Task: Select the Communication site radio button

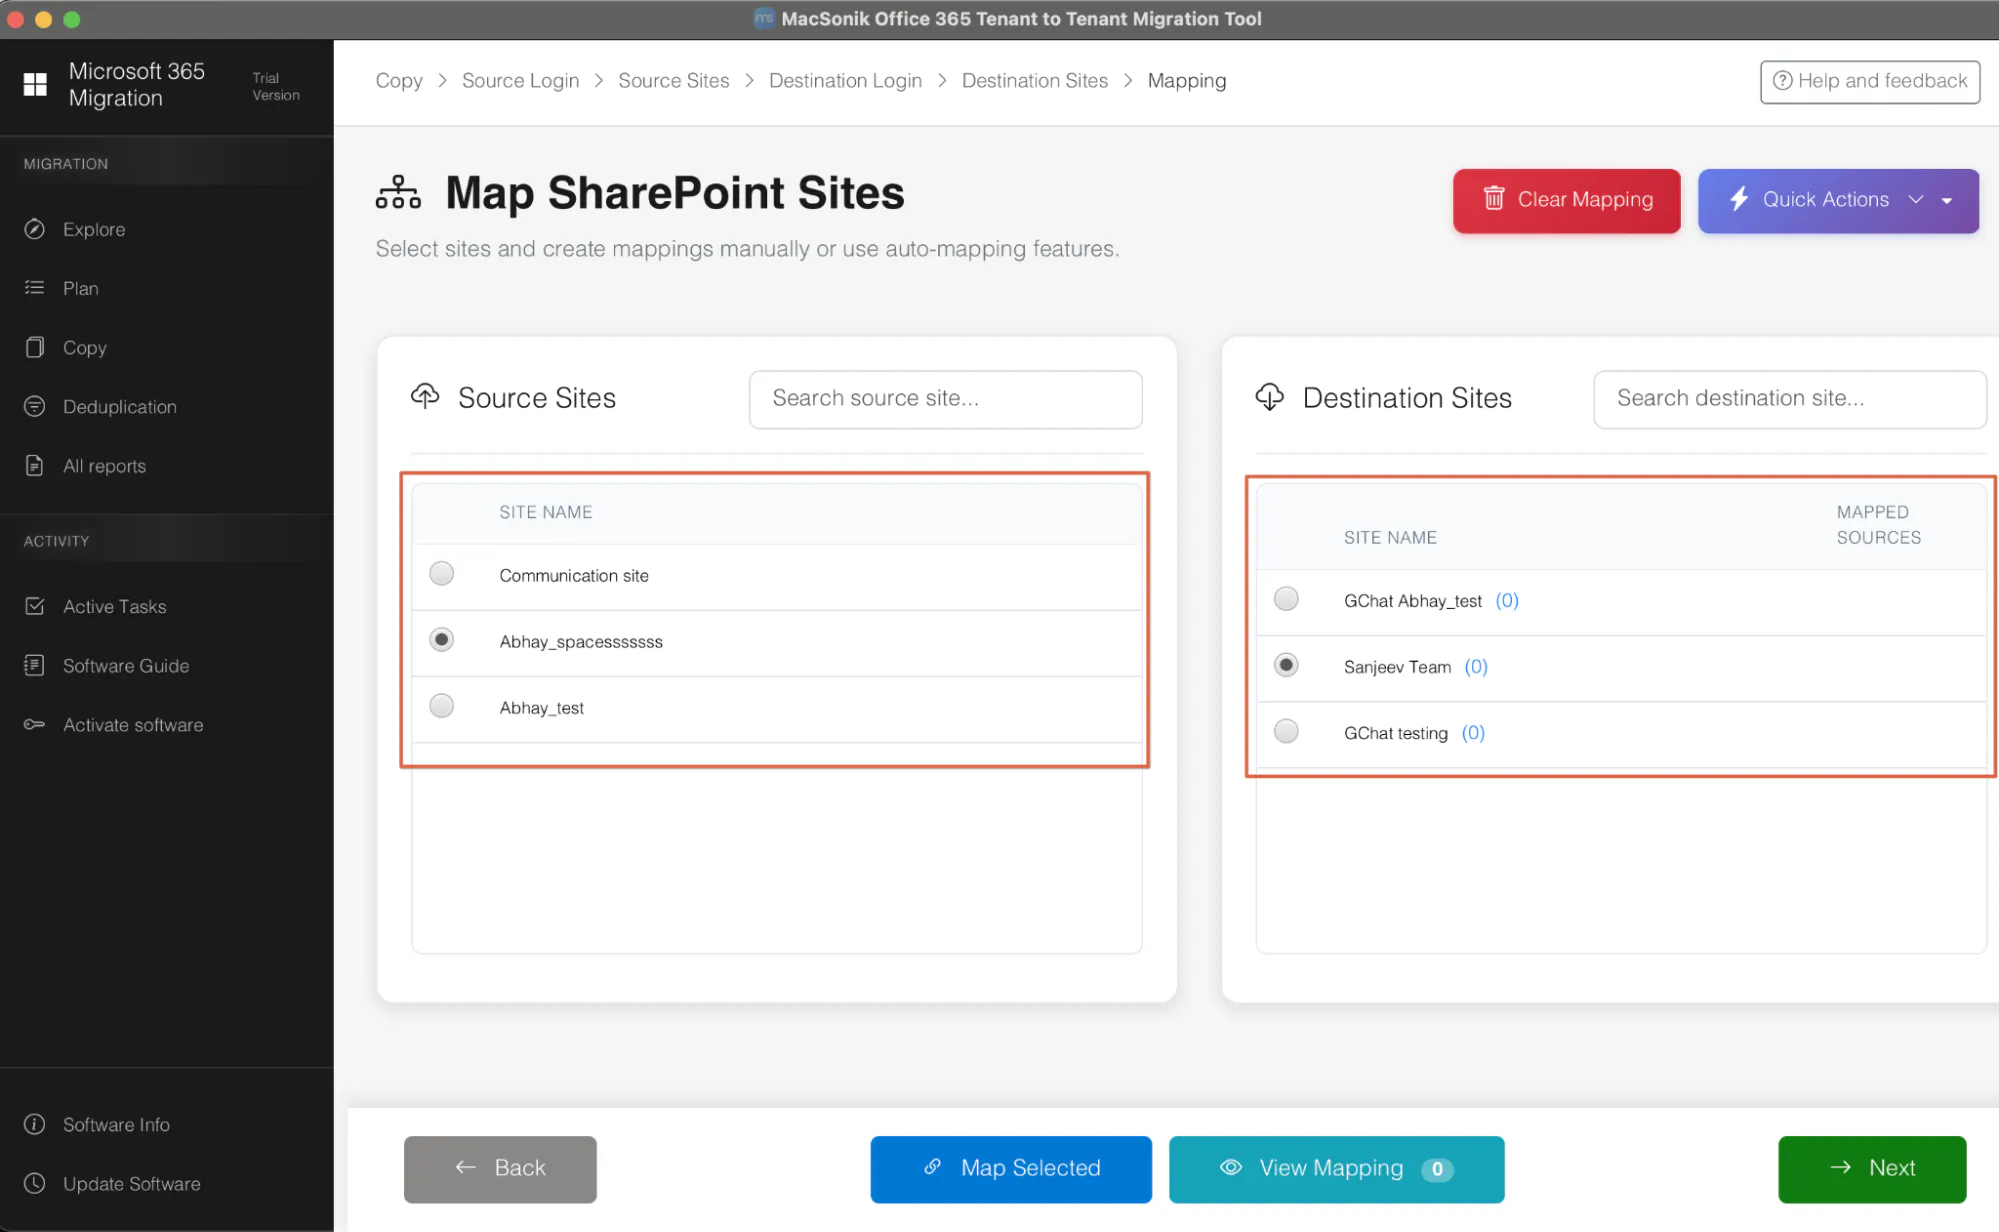Action: [441, 573]
